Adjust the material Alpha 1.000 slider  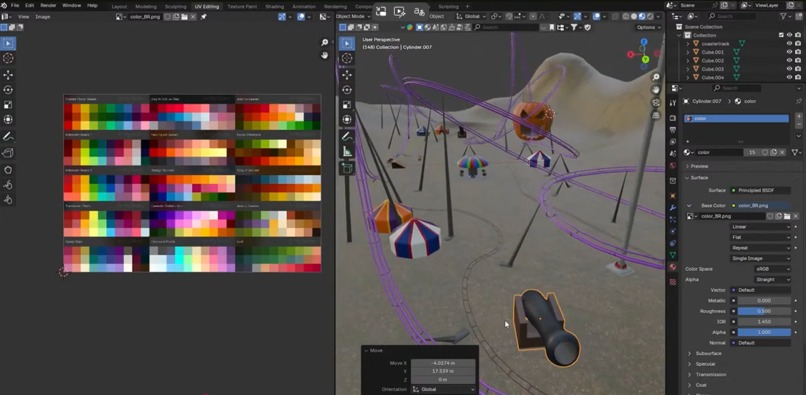pyautogui.click(x=764, y=332)
